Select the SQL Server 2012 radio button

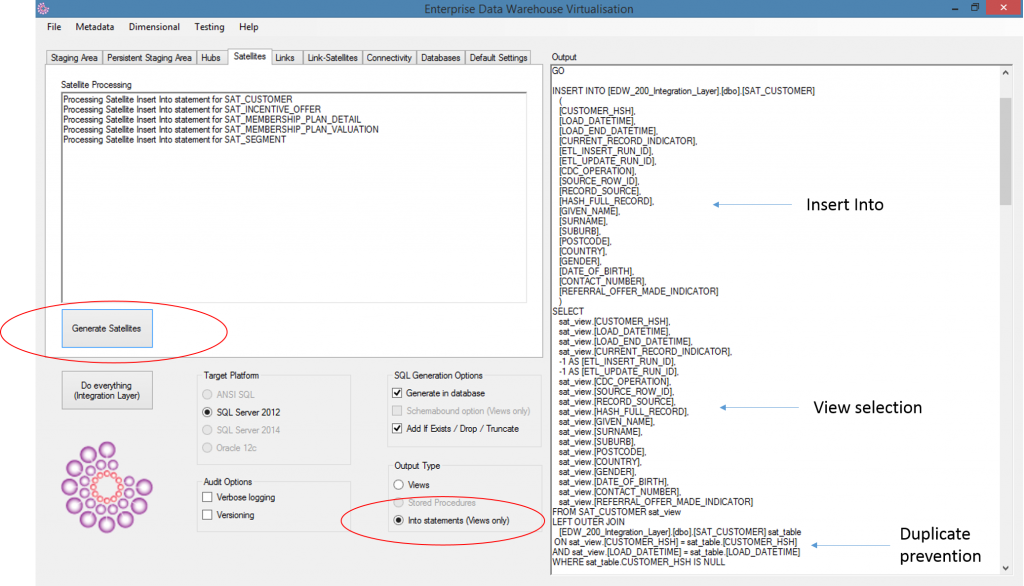pyautogui.click(x=208, y=411)
